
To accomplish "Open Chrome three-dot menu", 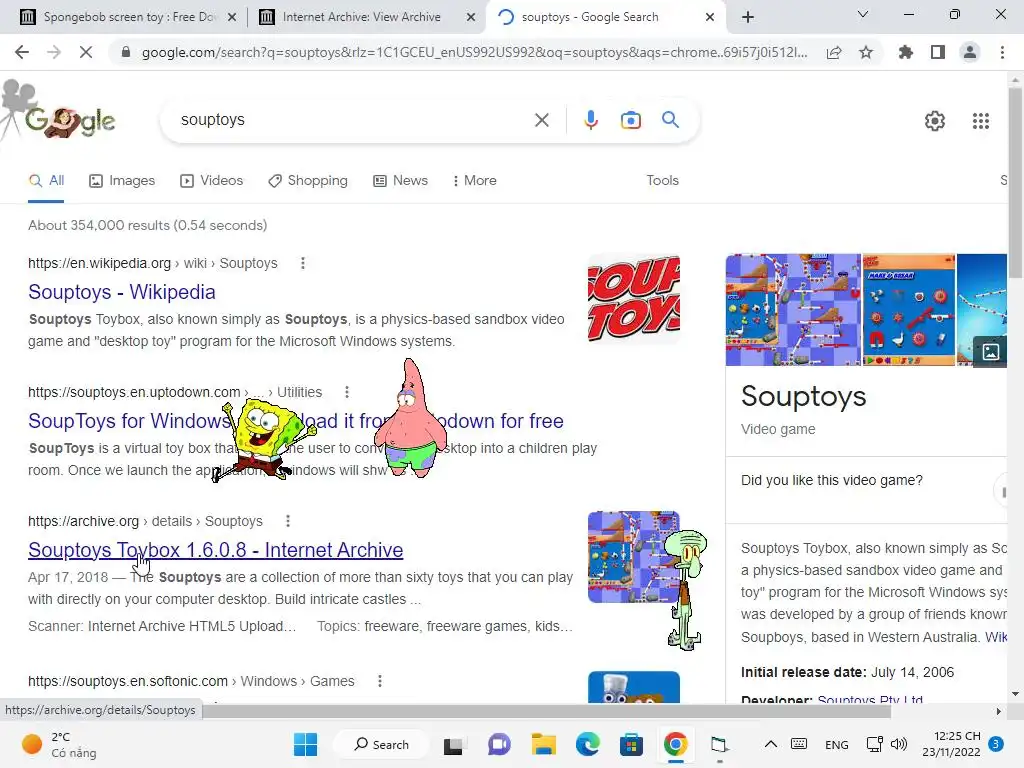I will [x=1002, y=52].
